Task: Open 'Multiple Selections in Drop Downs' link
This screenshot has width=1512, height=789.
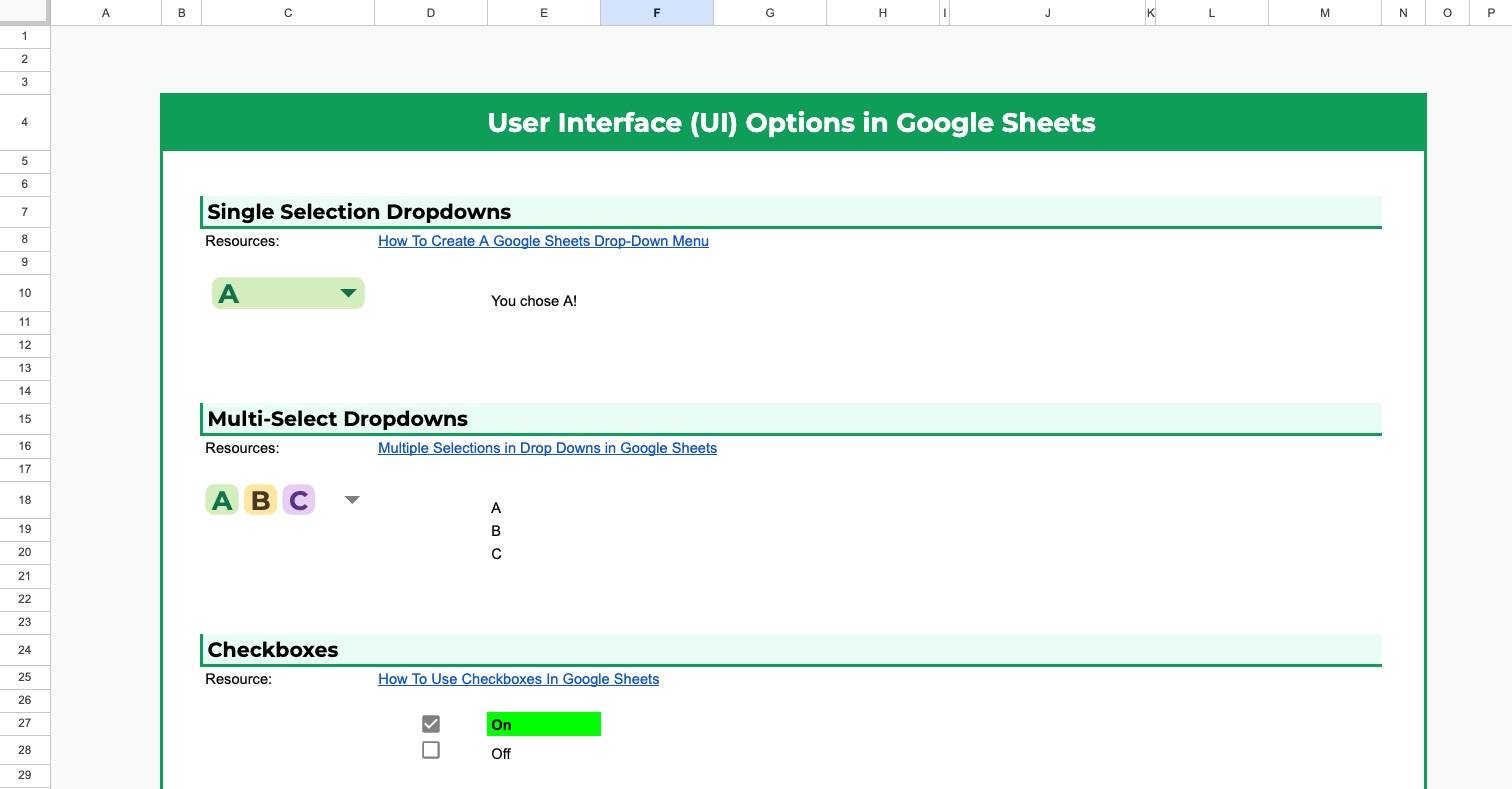Action: coord(547,448)
